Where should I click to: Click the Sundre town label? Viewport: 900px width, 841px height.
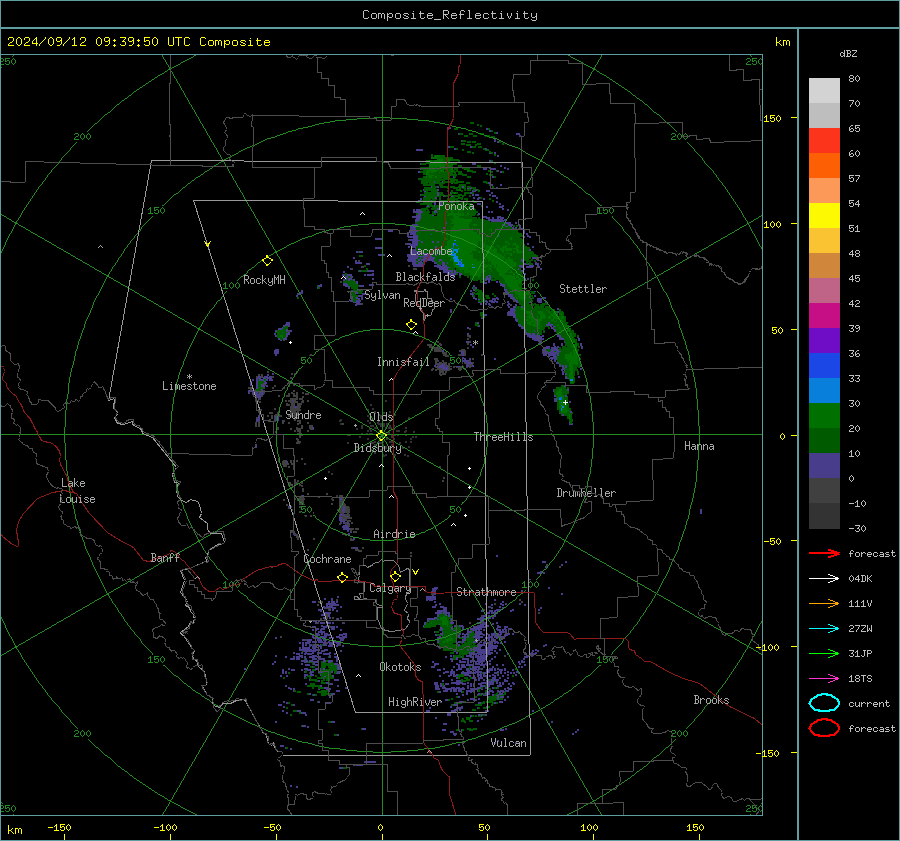pyautogui.click(x=303, y=415)
